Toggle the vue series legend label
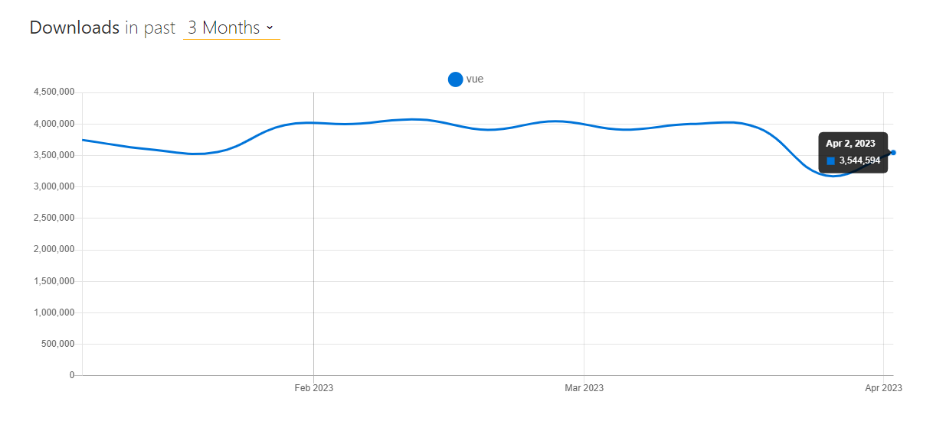 tap(475, 79)
